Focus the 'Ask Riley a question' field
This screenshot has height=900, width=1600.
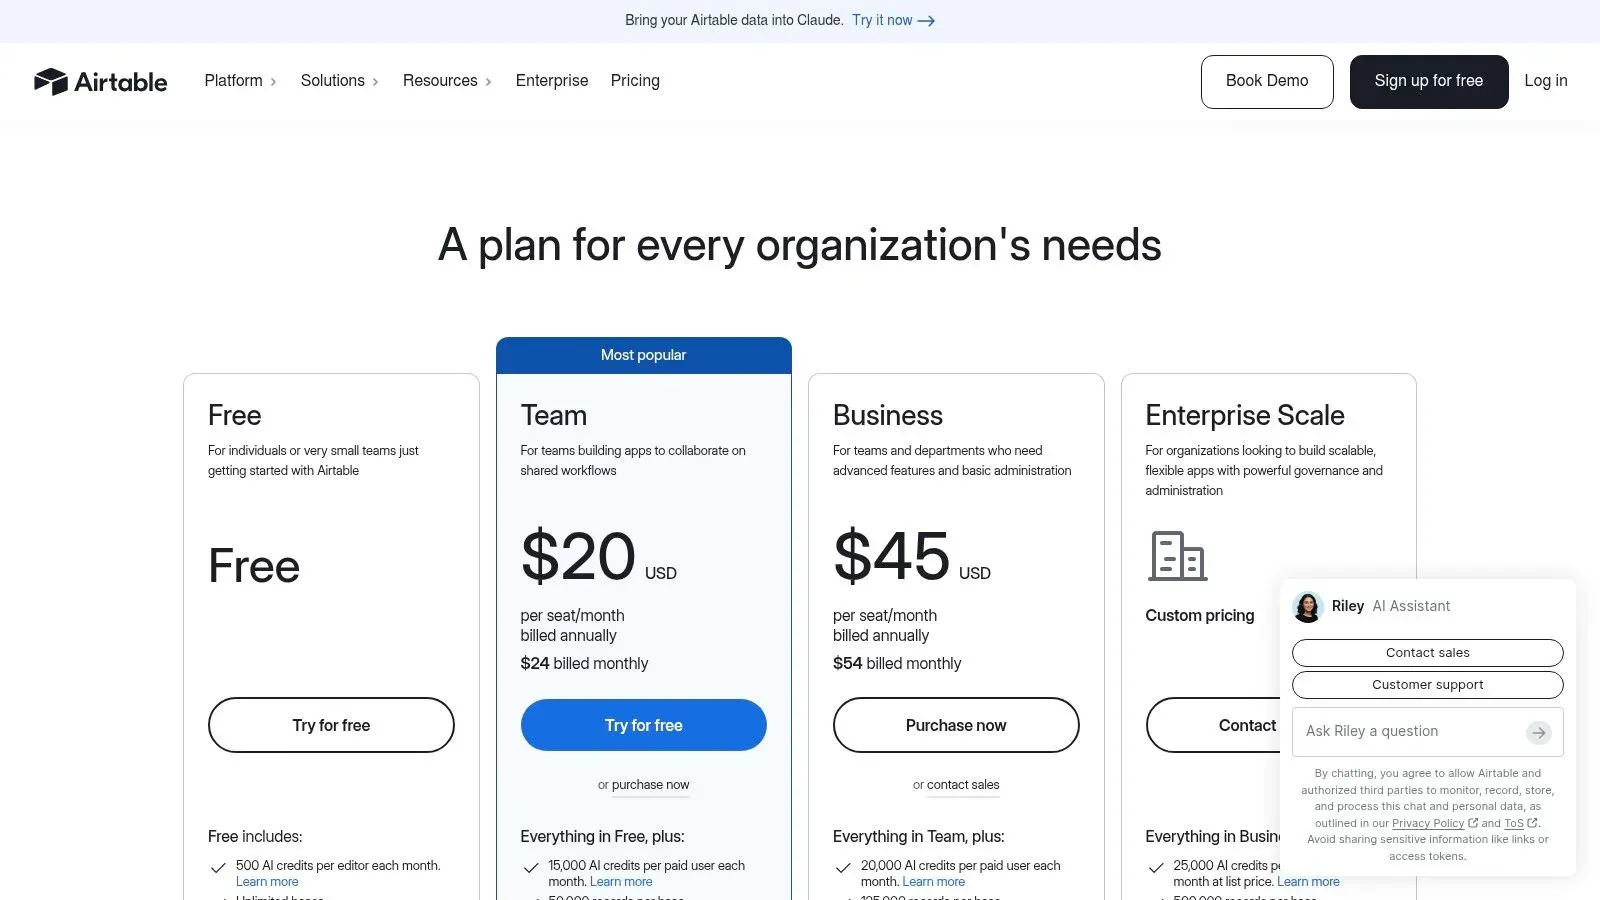[x=1410, y=732]
